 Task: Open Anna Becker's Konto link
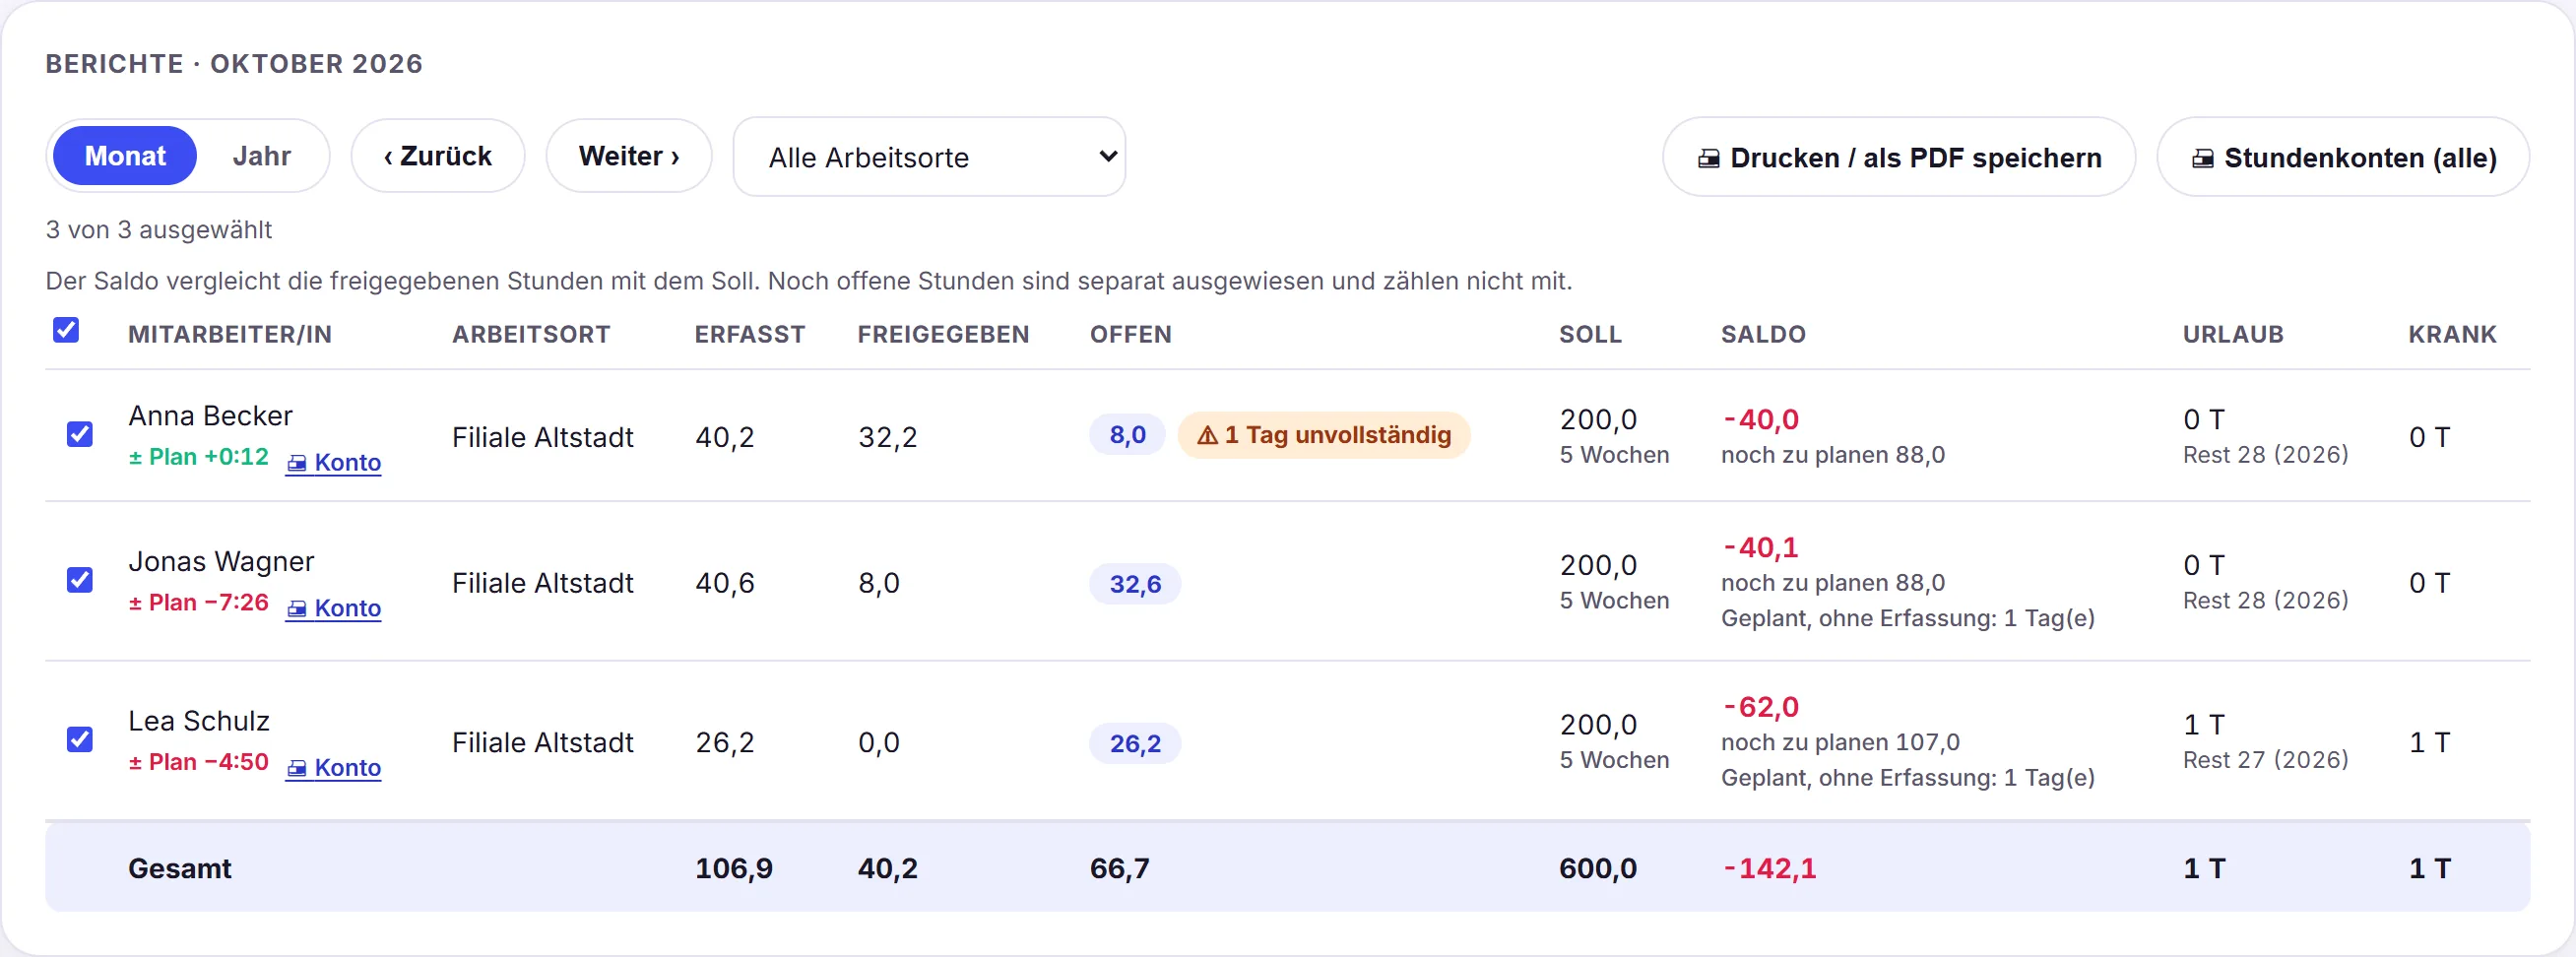click(334, 462)
